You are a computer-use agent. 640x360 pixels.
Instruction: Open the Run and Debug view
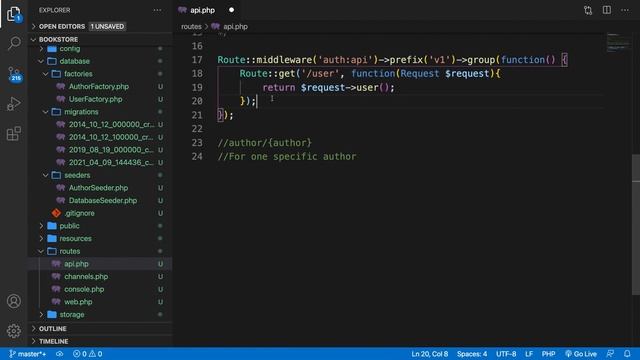pos(14,104)
